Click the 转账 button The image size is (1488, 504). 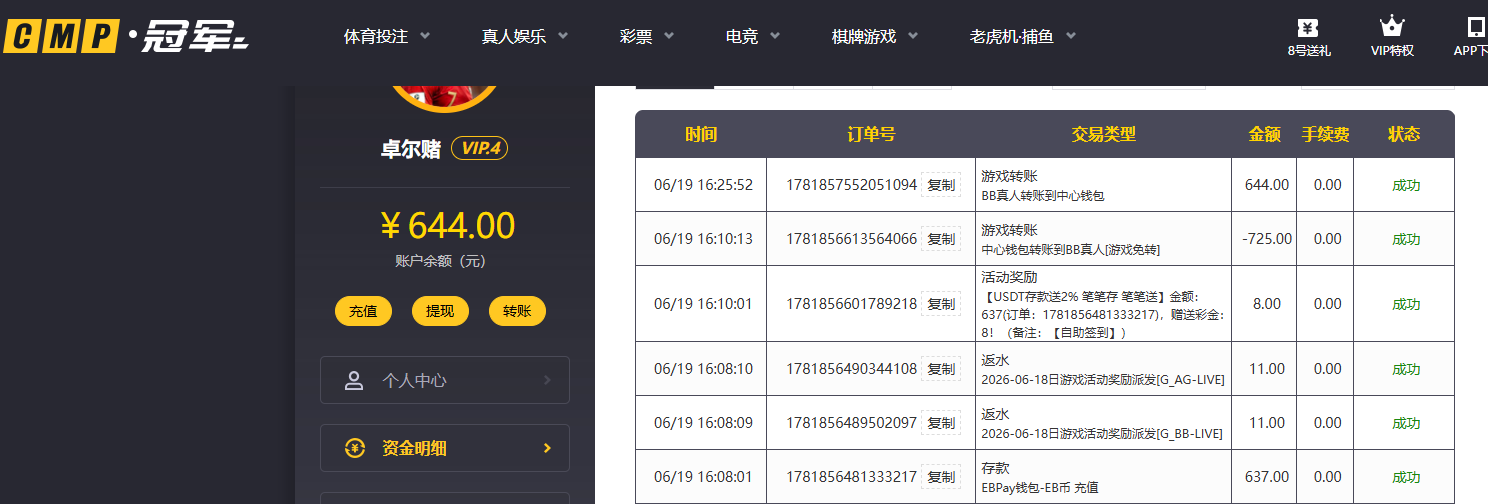click(x=517, y=311)
